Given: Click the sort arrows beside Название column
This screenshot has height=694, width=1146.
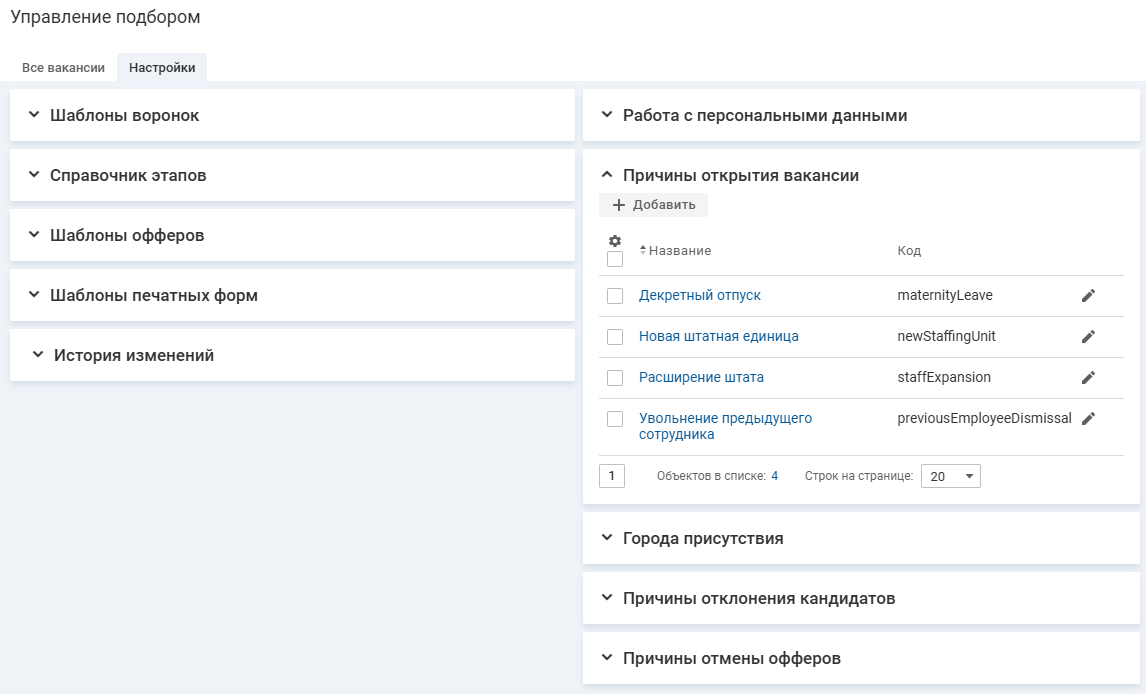Looking at the screenshot, I should click(x=643, y=250).
